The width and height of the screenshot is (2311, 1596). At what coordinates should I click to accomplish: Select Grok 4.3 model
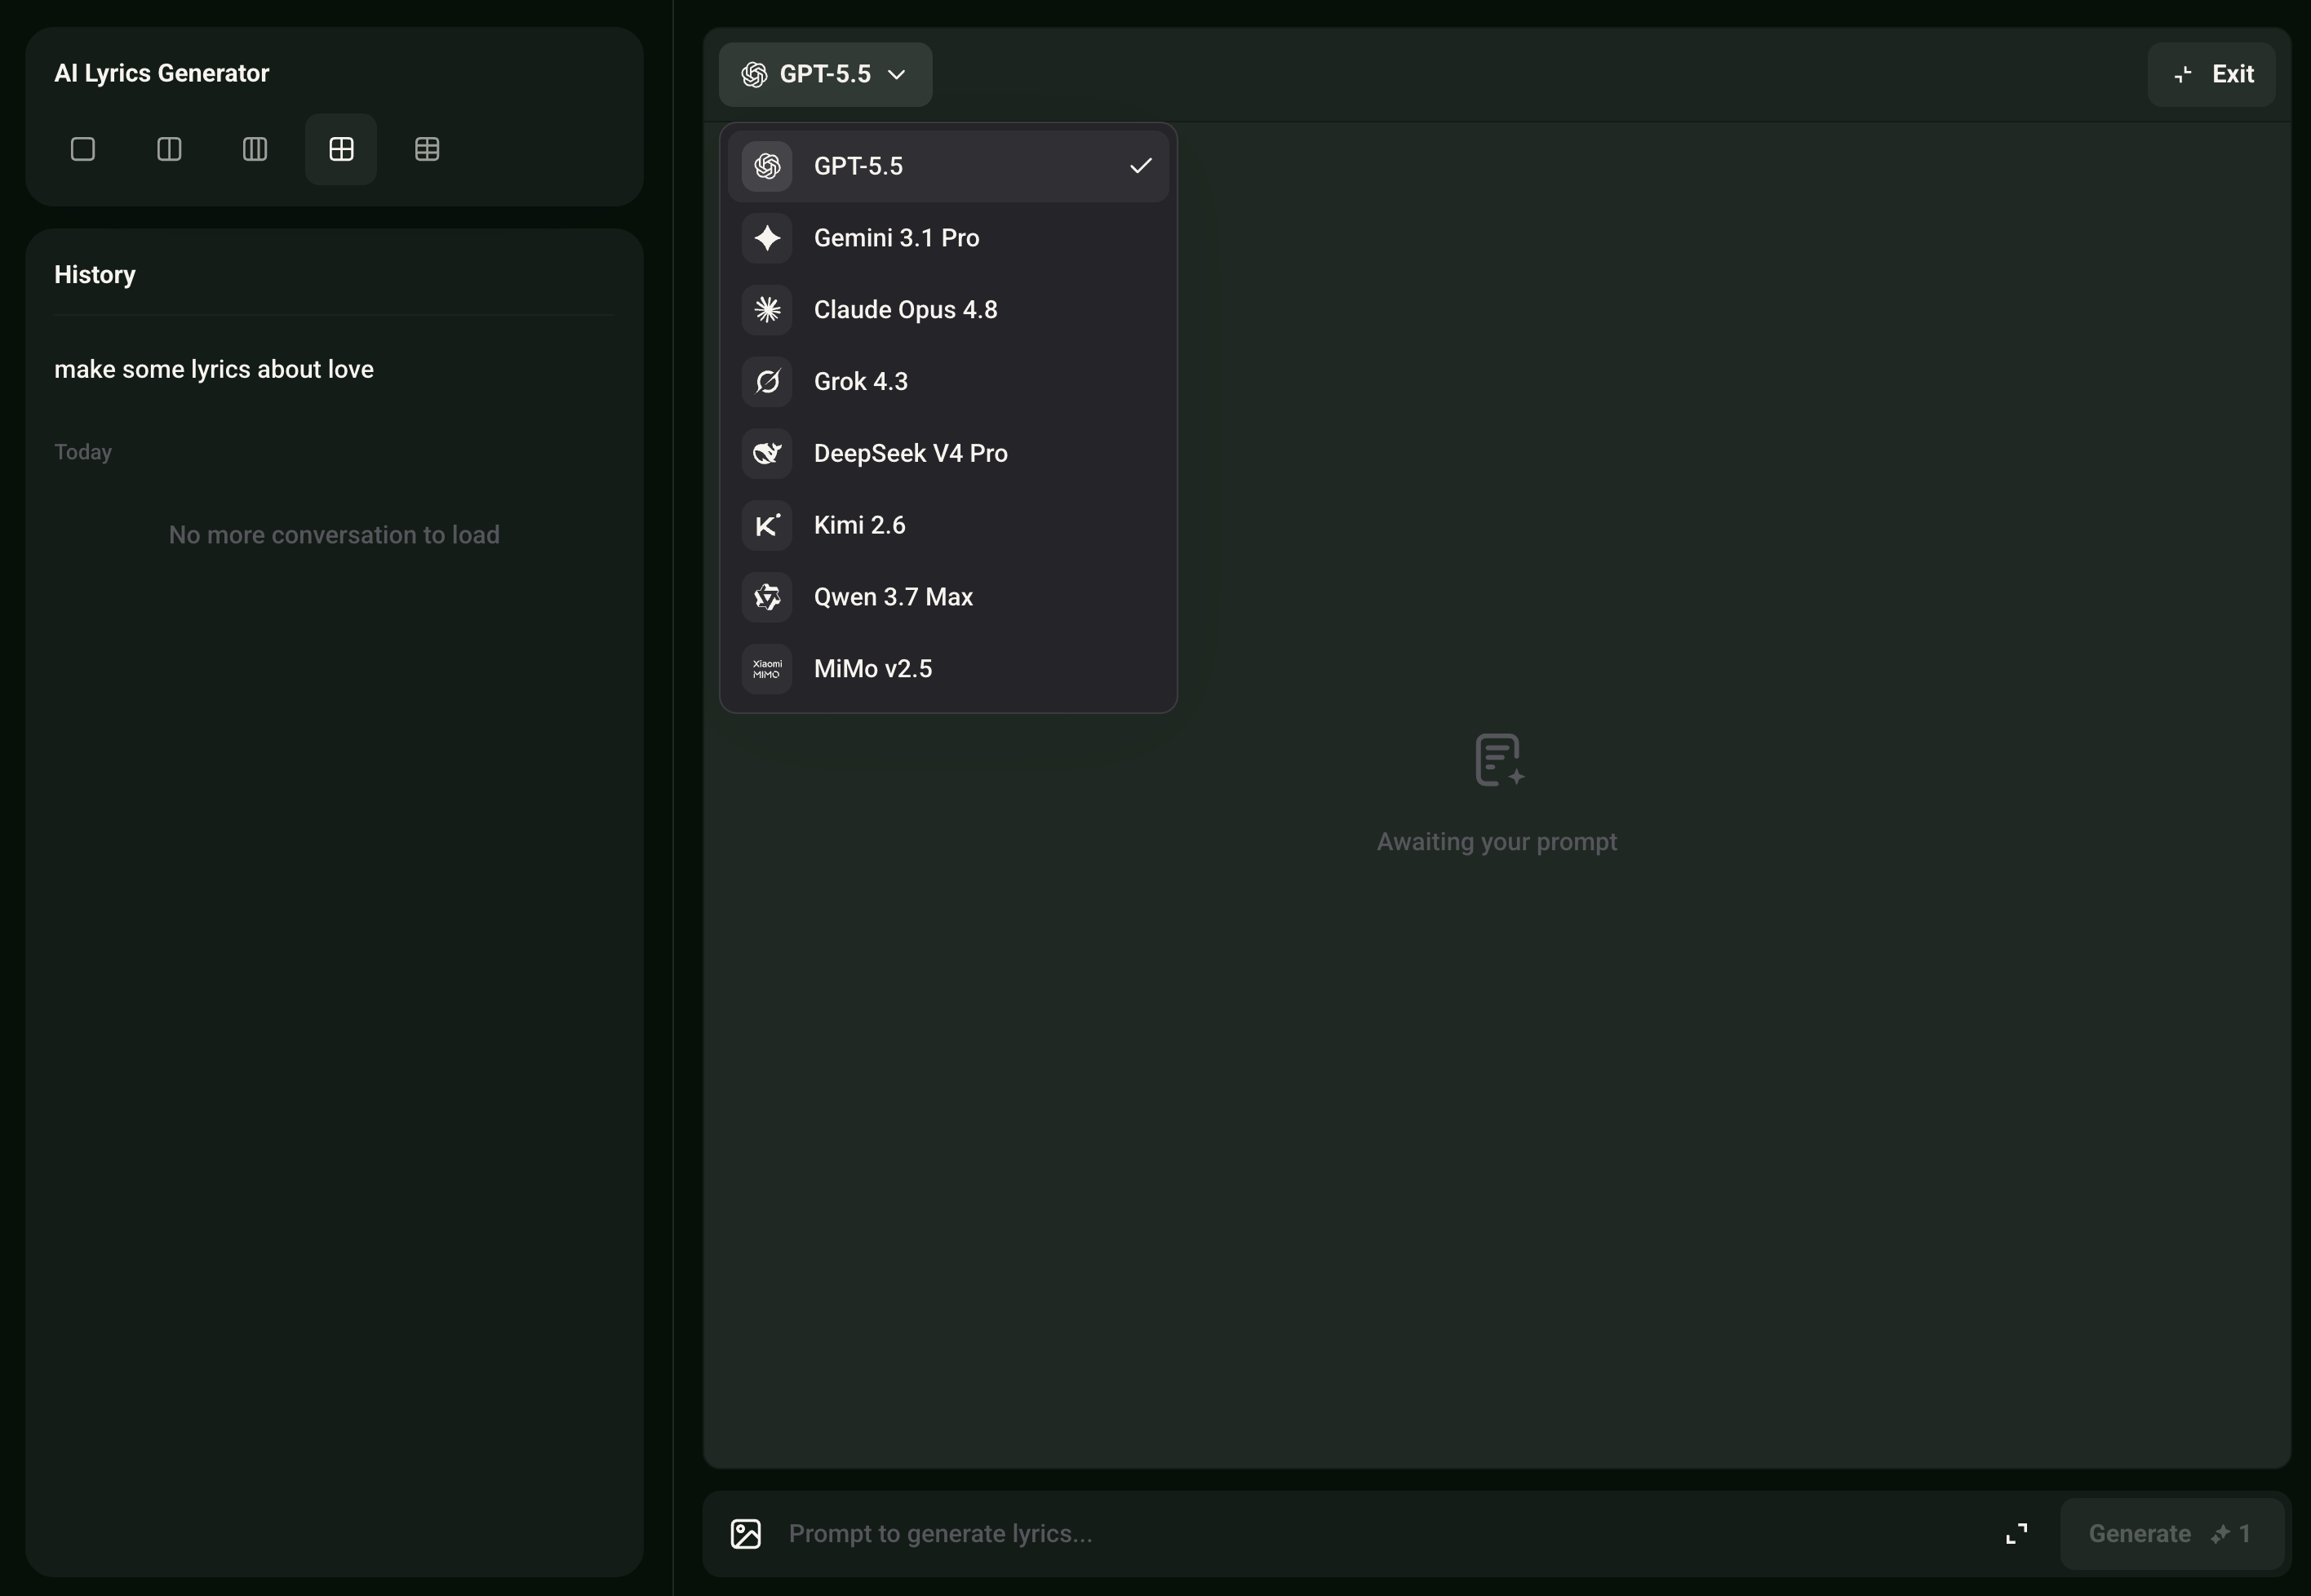pyautogui.click(x=948, y=382)
